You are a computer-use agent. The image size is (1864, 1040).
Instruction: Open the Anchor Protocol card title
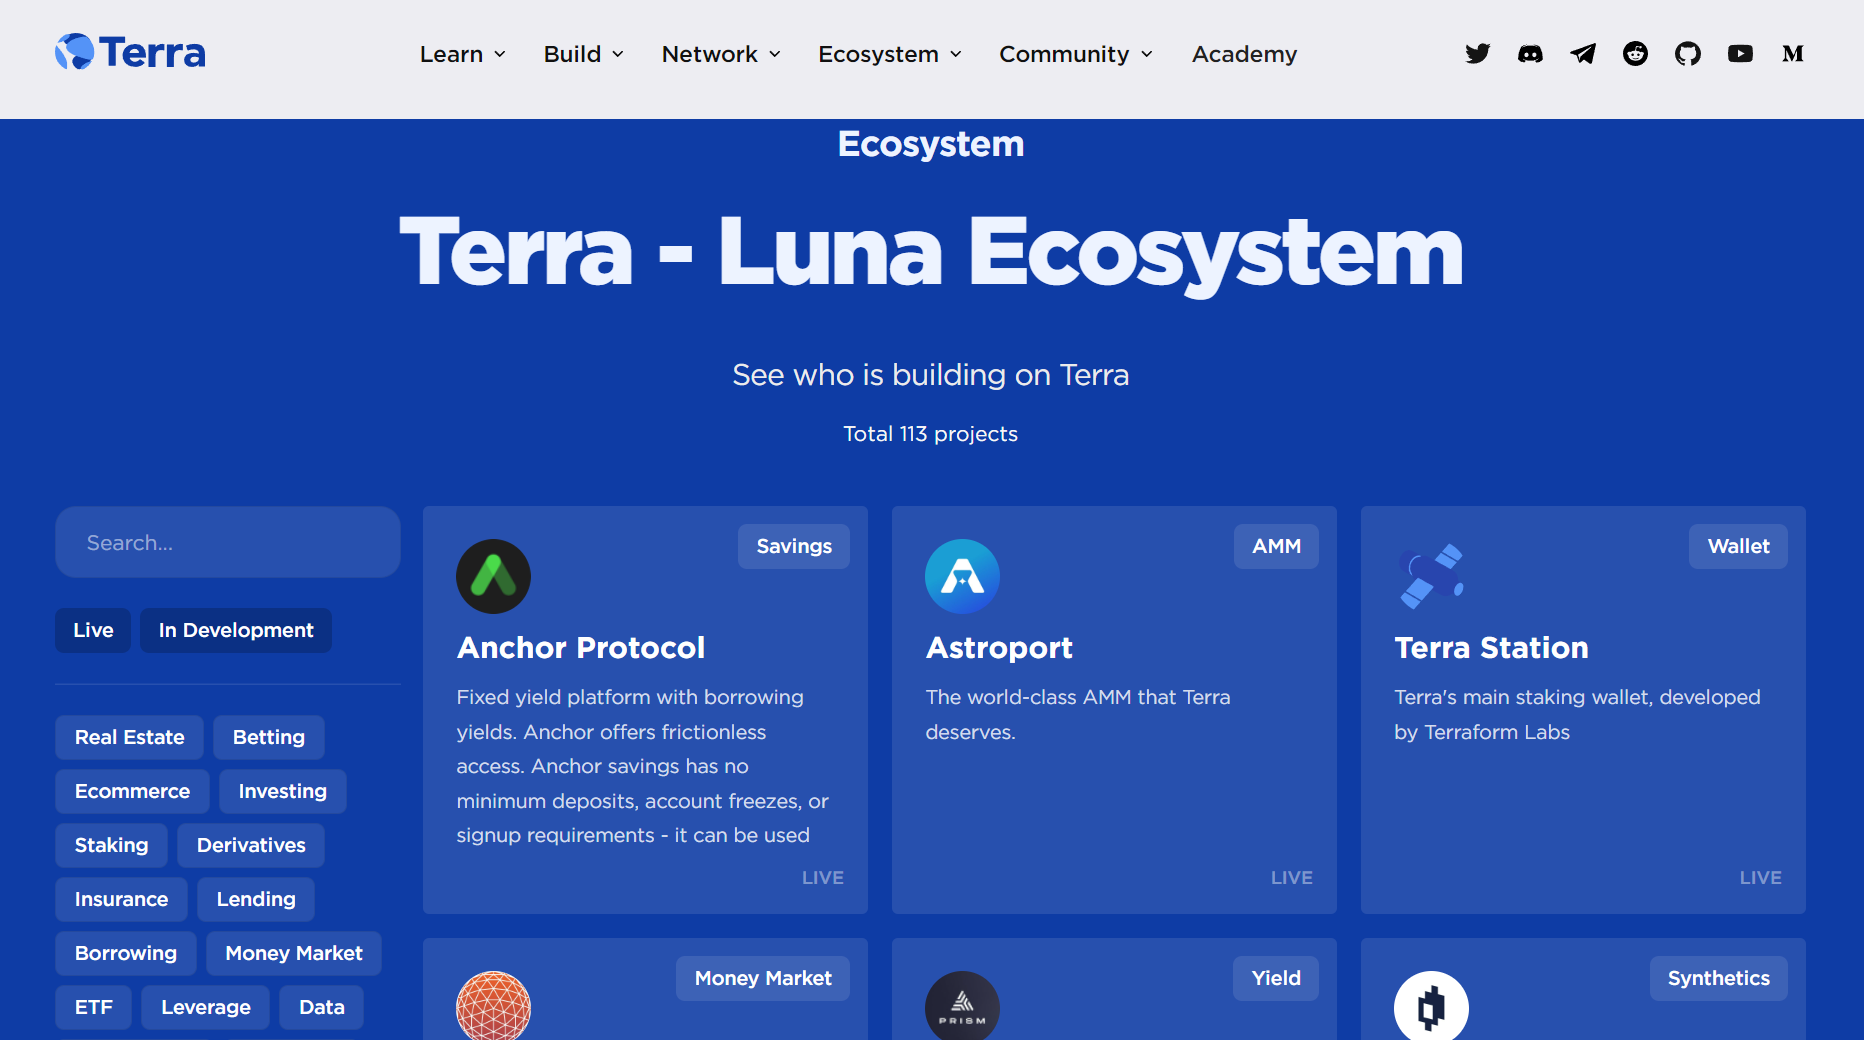tap(581, 648)
